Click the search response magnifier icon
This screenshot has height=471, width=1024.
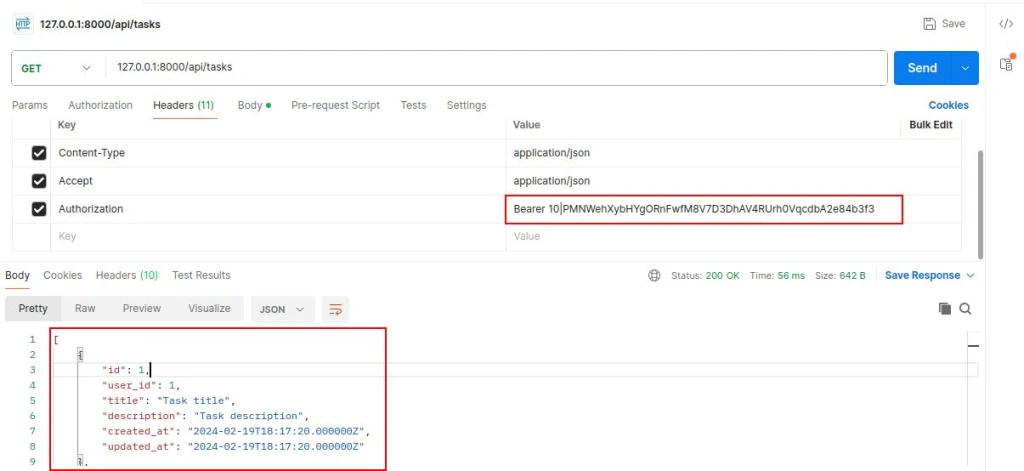(x=965, y=309)
